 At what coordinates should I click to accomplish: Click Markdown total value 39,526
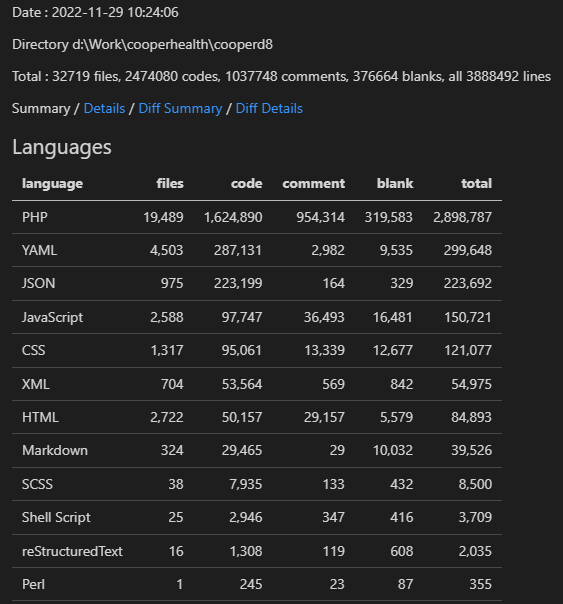point(472,451)
